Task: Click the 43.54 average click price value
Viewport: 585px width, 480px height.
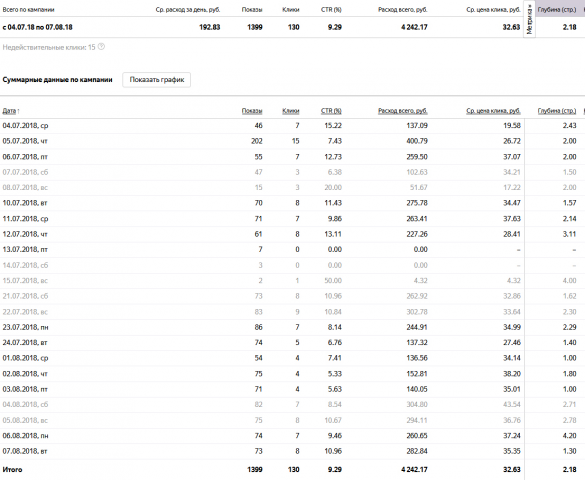Action: coord(512,405)
